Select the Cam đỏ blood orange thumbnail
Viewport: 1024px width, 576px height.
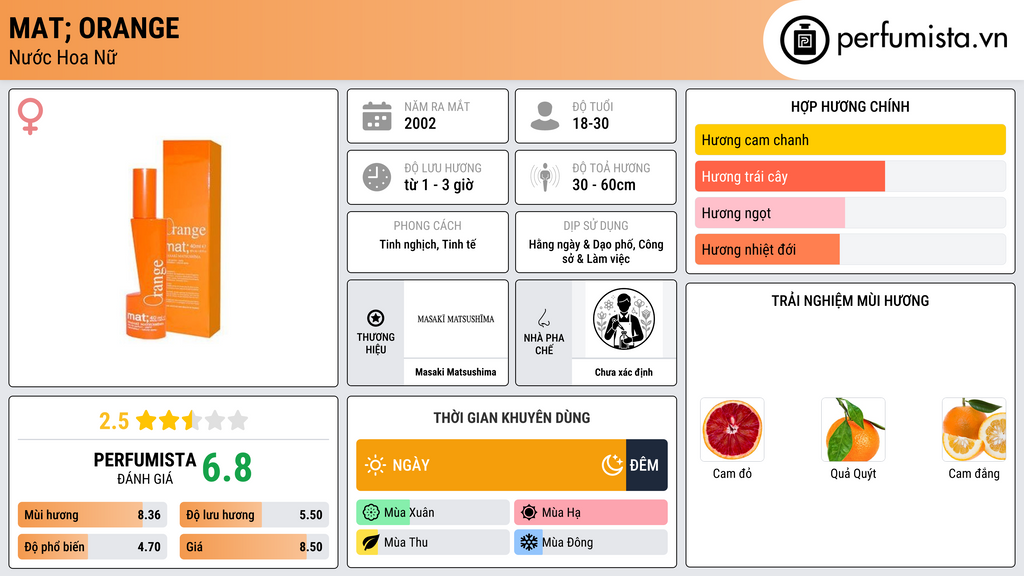(732, 430)
